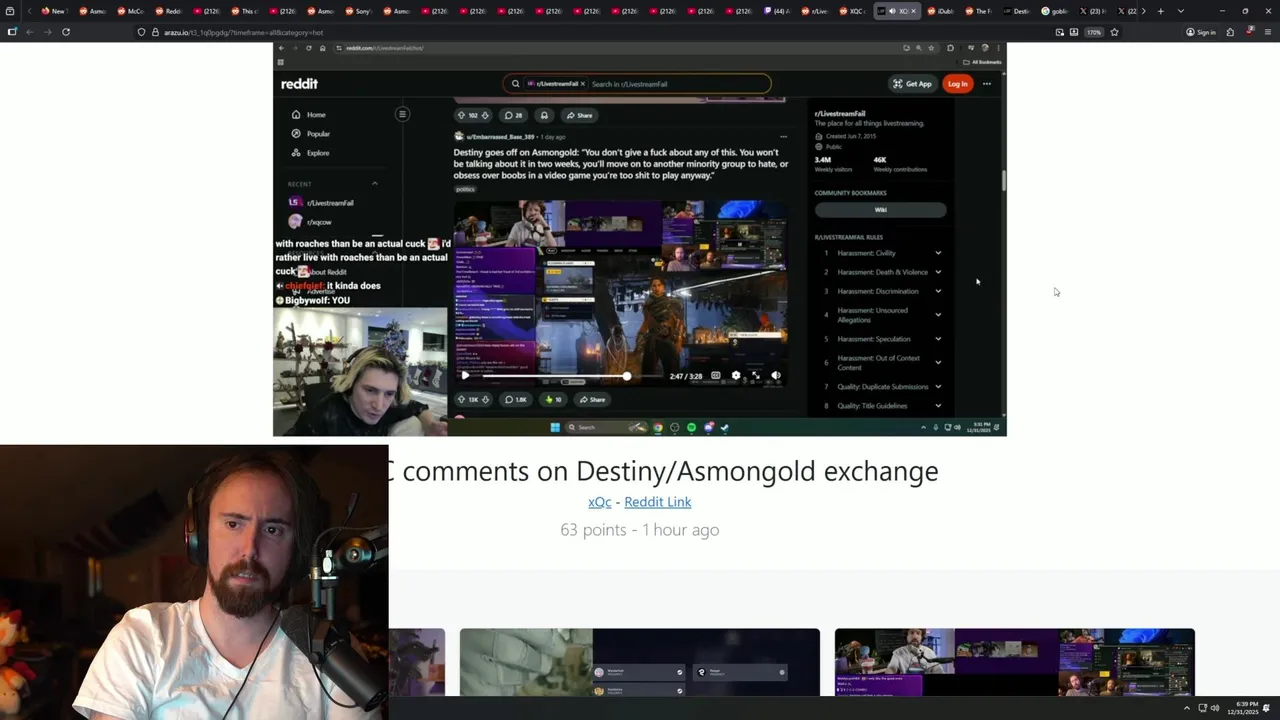Click the politics flair tag
1280x720 pixels.
(465, 189)
